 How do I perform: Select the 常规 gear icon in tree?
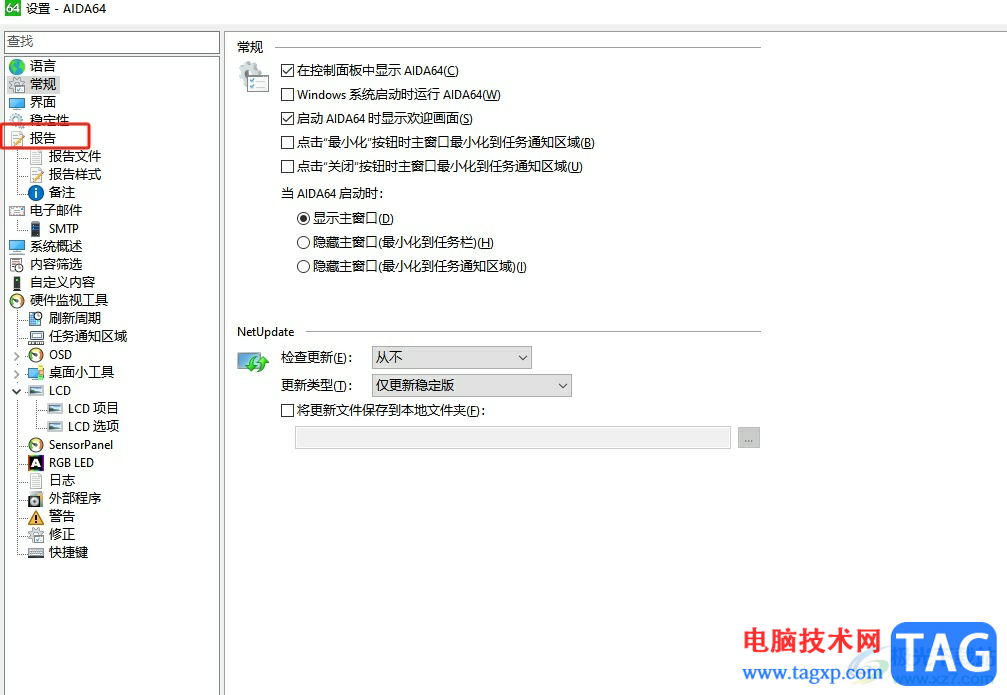click(x=17, y=84)
